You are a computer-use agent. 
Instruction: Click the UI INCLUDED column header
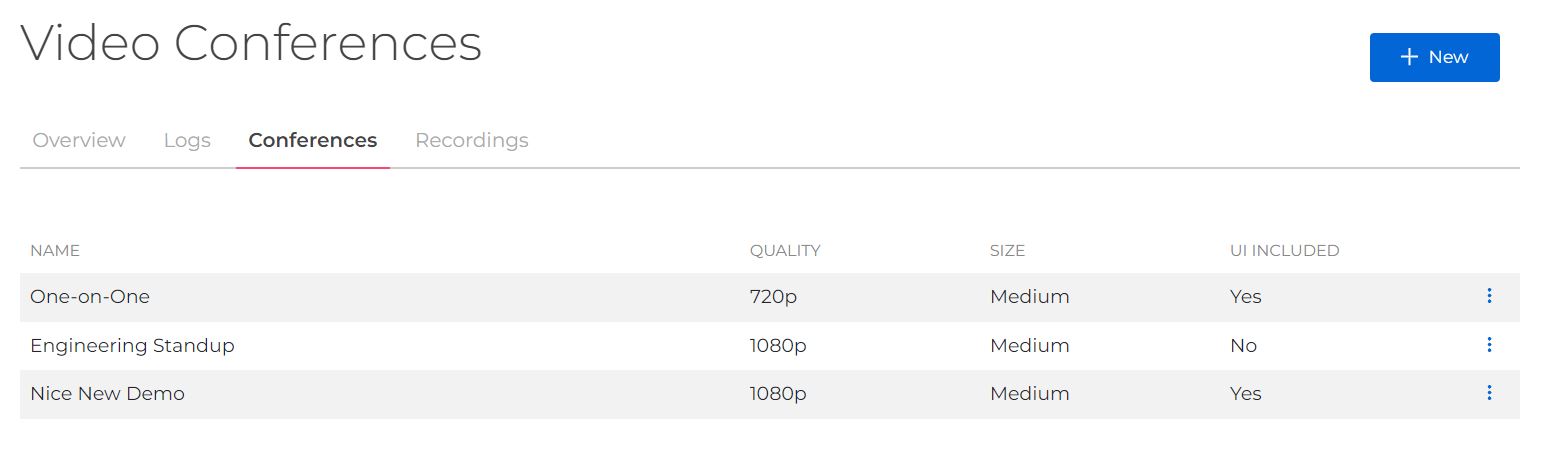pyautogui.click(x=1284, y=250)
